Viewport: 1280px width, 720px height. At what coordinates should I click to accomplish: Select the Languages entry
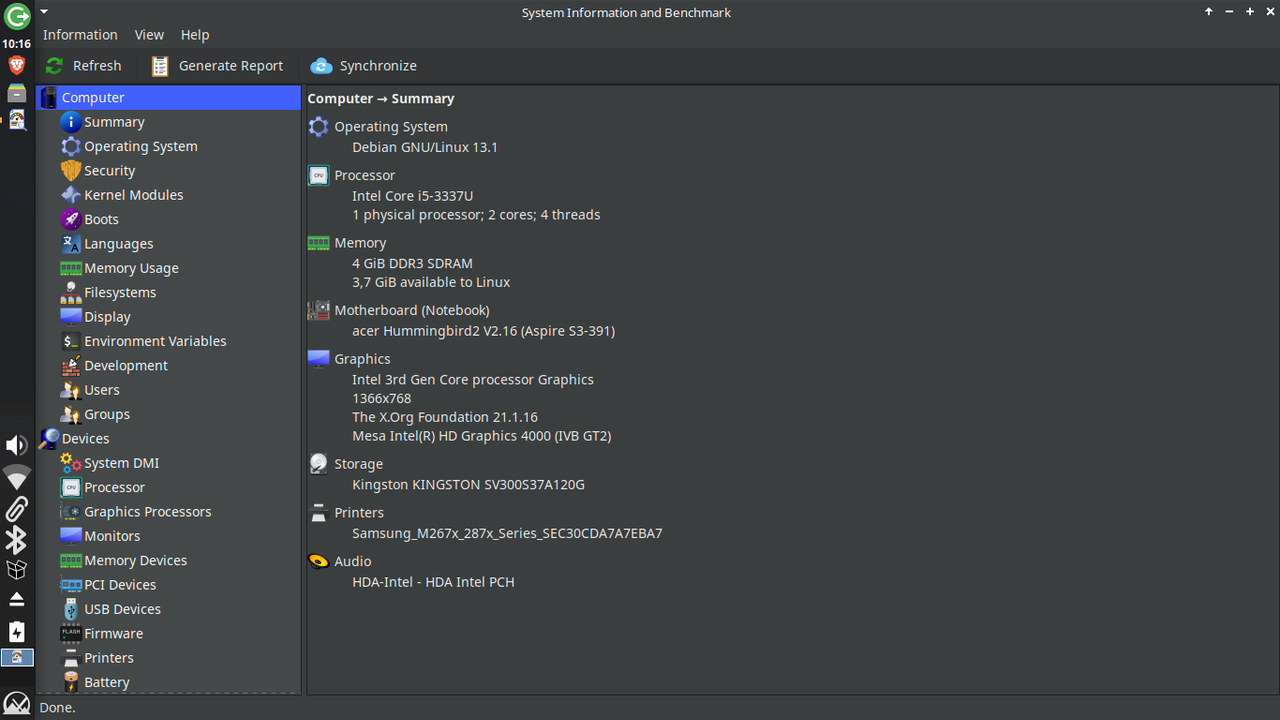point(118,244)
